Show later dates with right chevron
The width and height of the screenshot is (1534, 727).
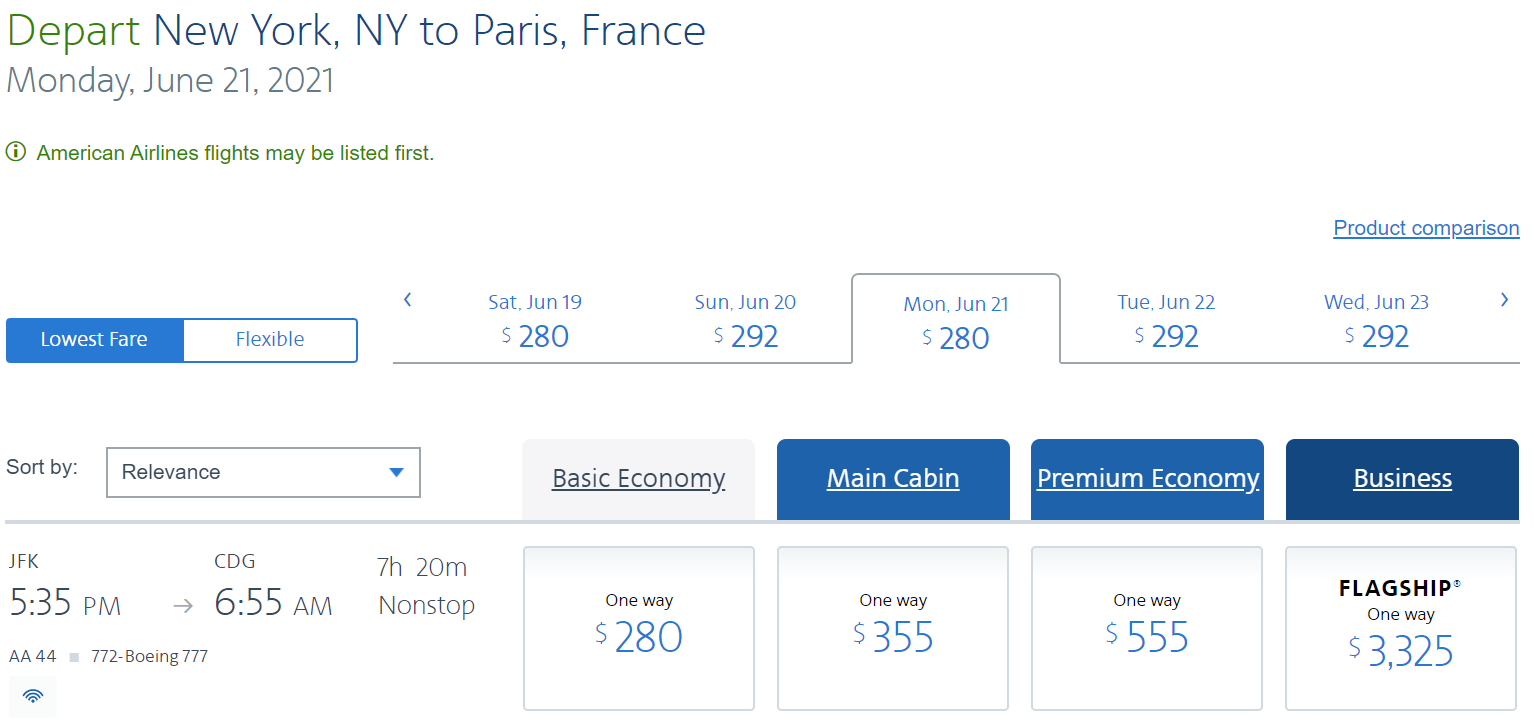[1504, 299]
